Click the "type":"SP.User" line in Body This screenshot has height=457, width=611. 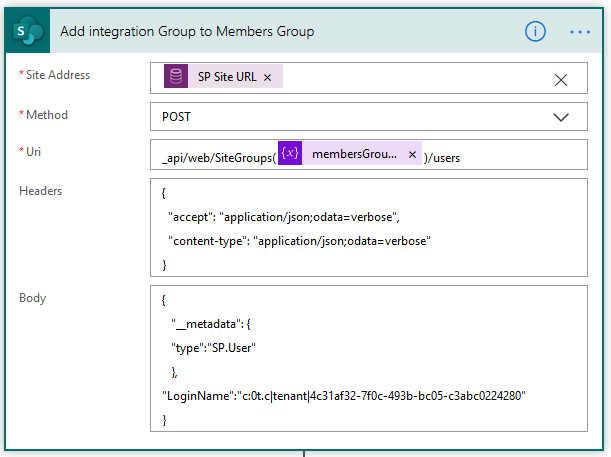coord(212,347)
